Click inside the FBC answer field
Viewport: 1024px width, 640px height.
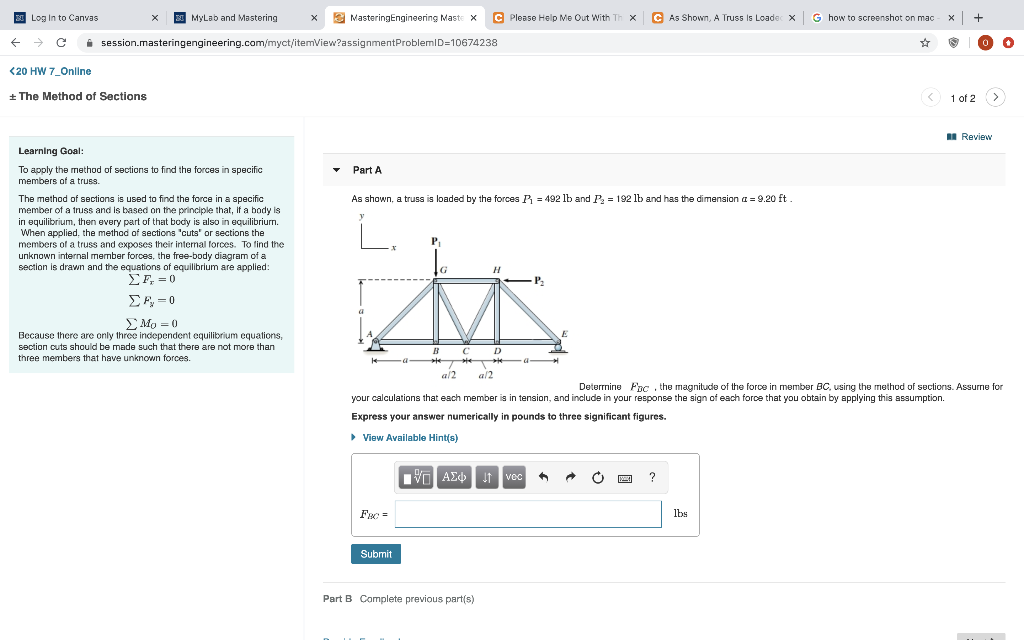[528, 514]
